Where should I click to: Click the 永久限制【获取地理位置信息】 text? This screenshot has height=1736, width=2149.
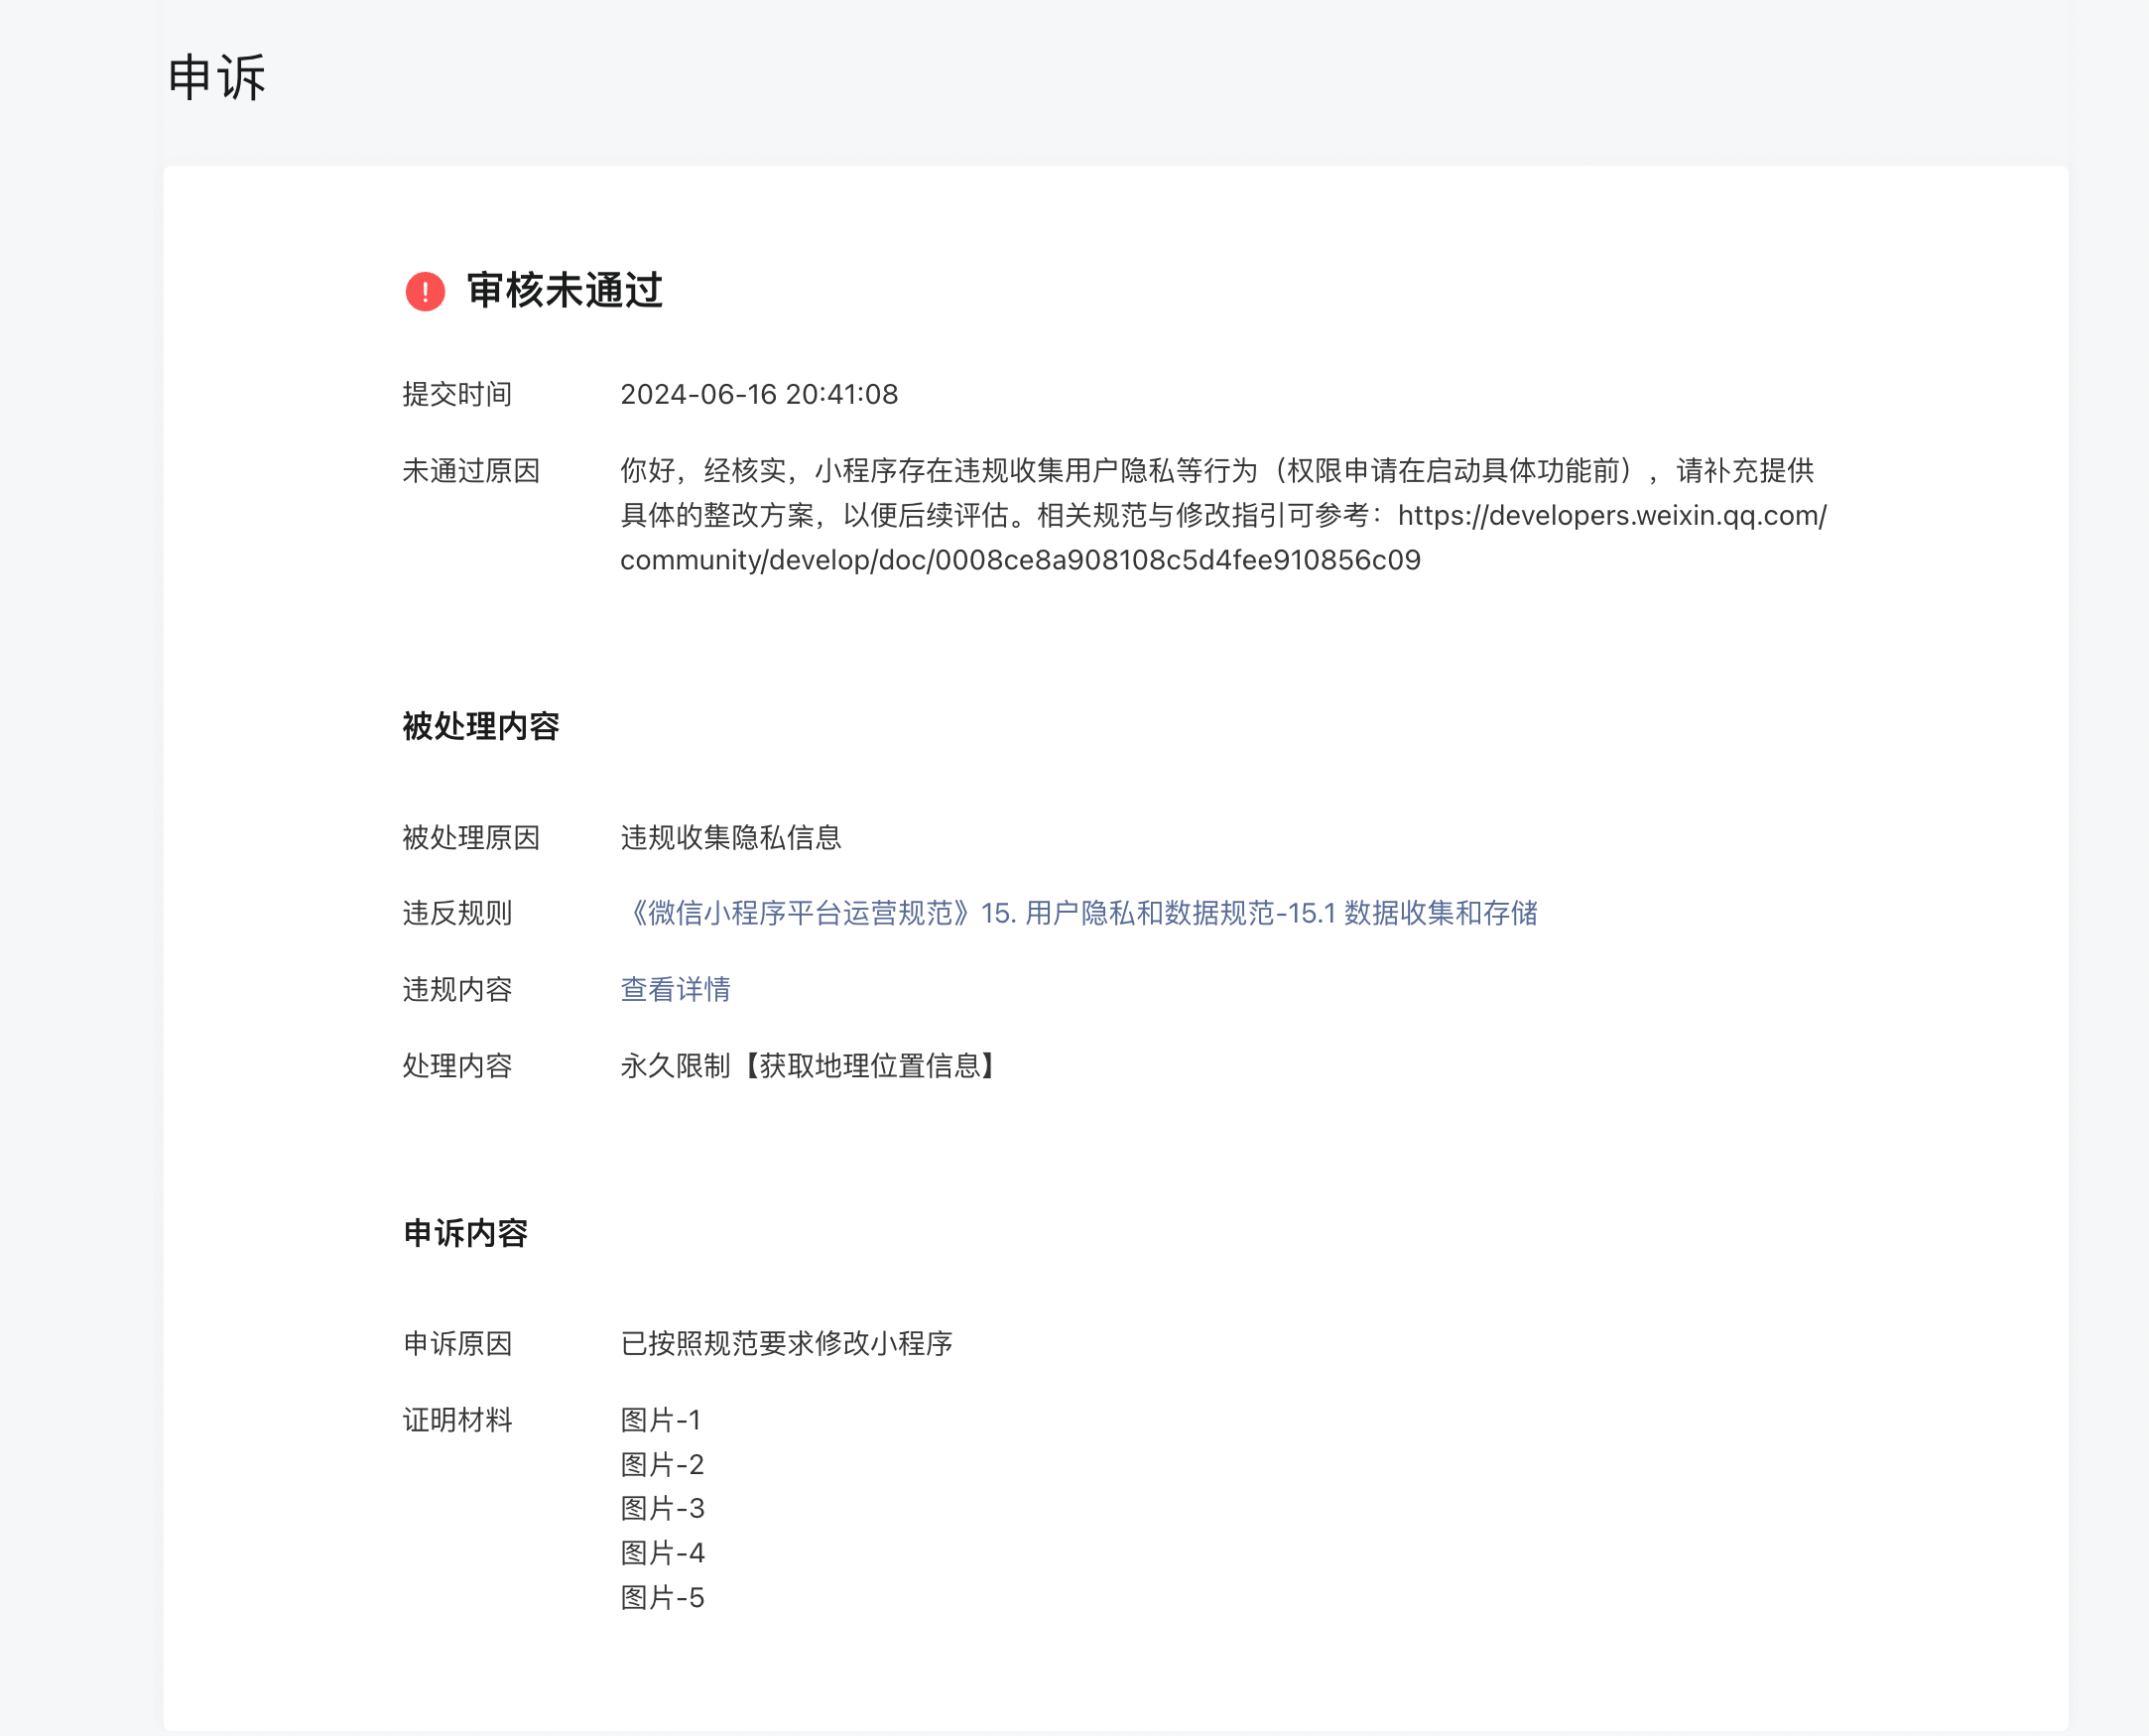(809, 1066)
